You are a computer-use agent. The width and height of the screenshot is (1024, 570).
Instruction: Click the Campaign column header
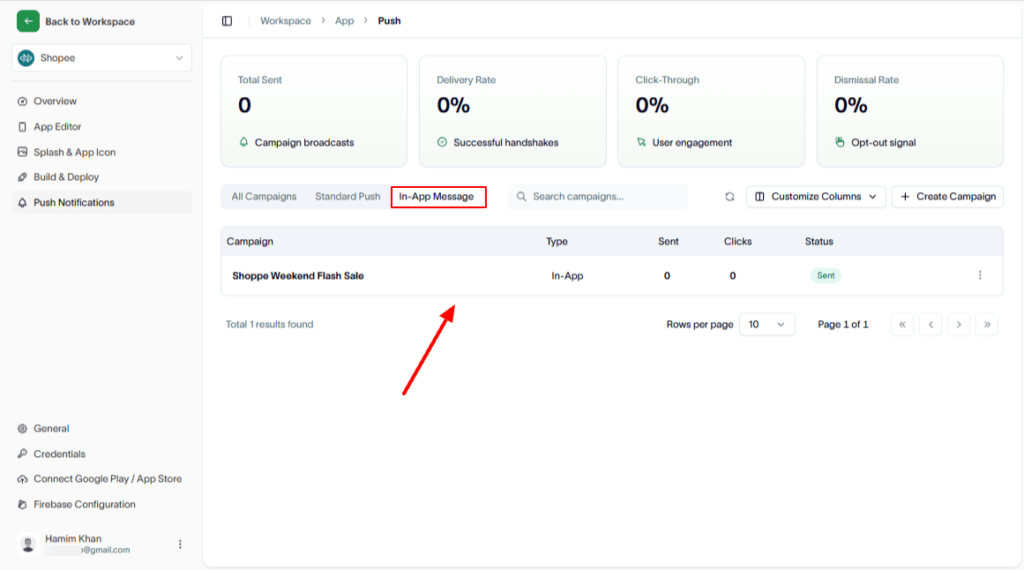pos(249,242)
